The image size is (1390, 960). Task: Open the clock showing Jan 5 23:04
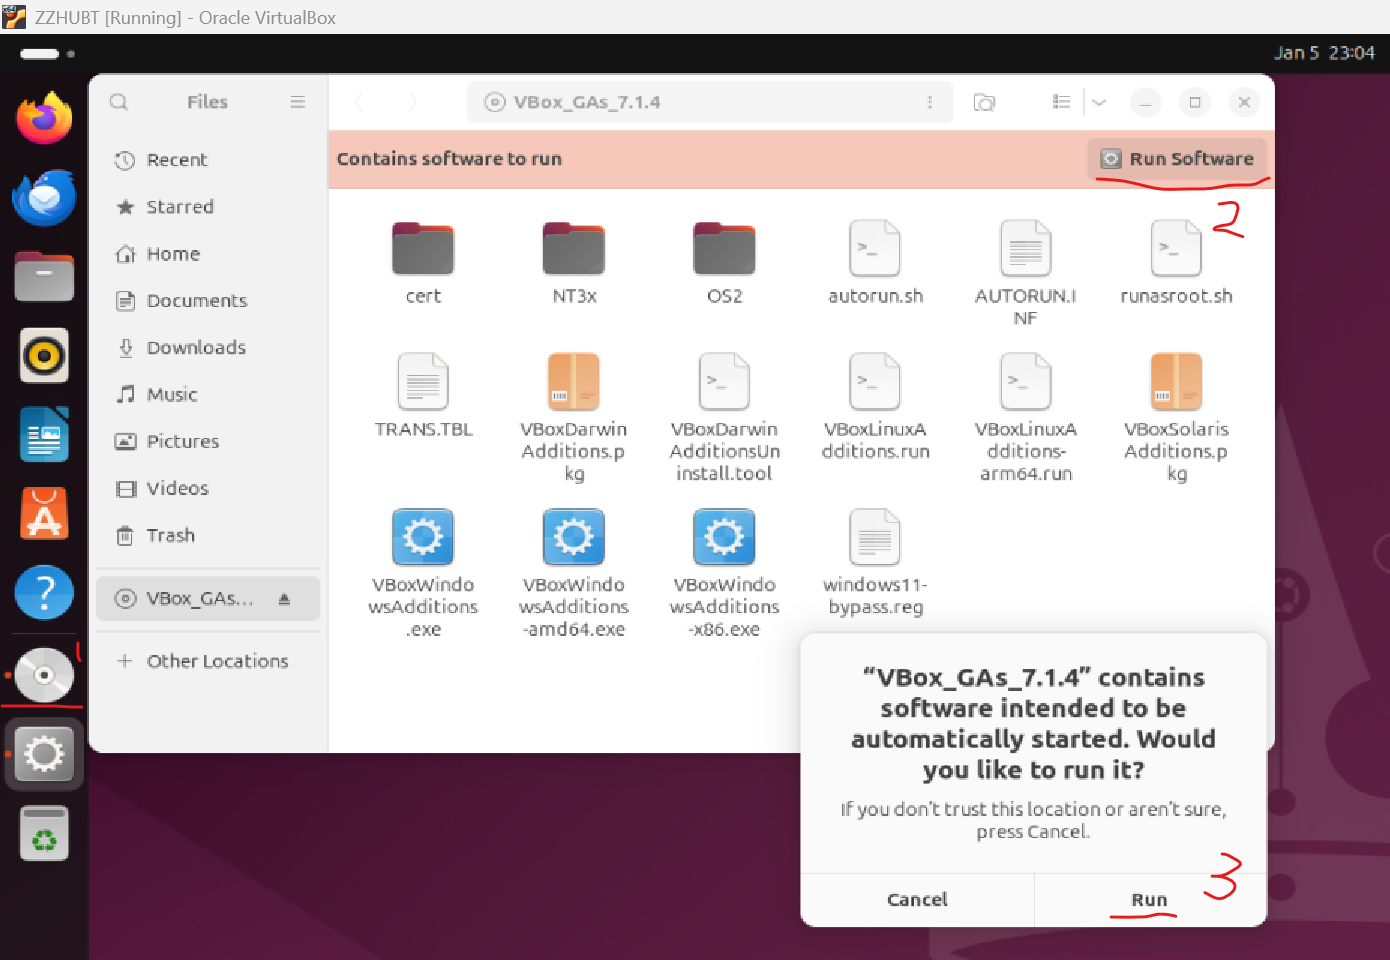click(x=1324, y=53)
